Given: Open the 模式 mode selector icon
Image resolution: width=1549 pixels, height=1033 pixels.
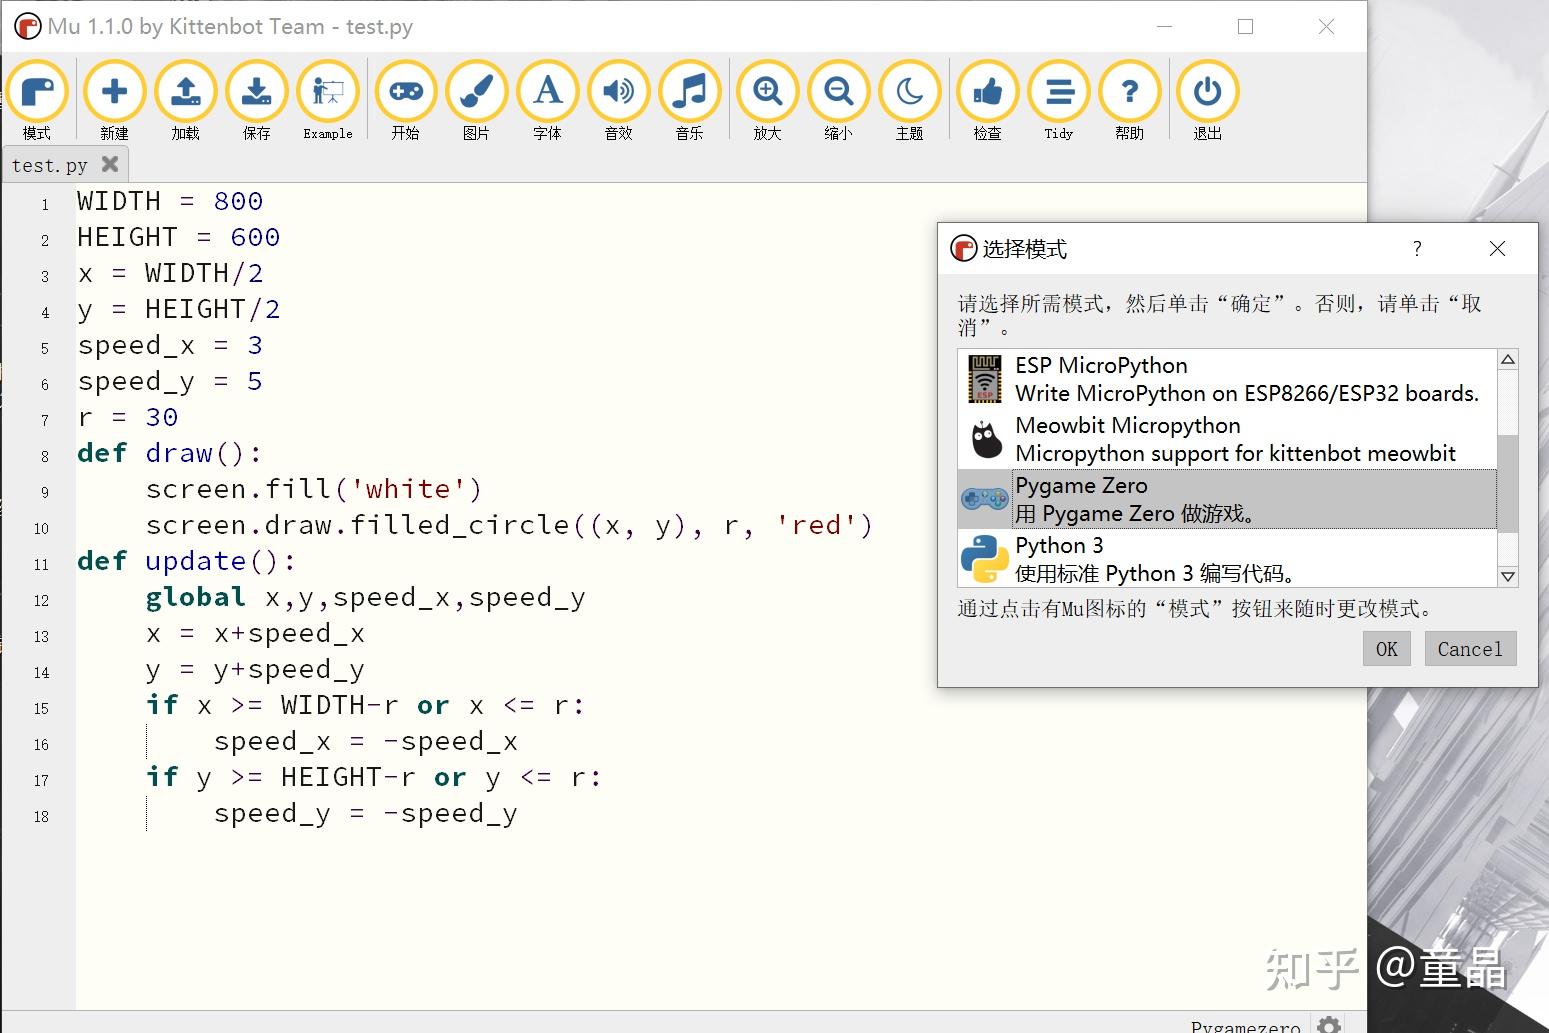Looking at the screenshot, I should pyautogui.click(x=38, y=95).
